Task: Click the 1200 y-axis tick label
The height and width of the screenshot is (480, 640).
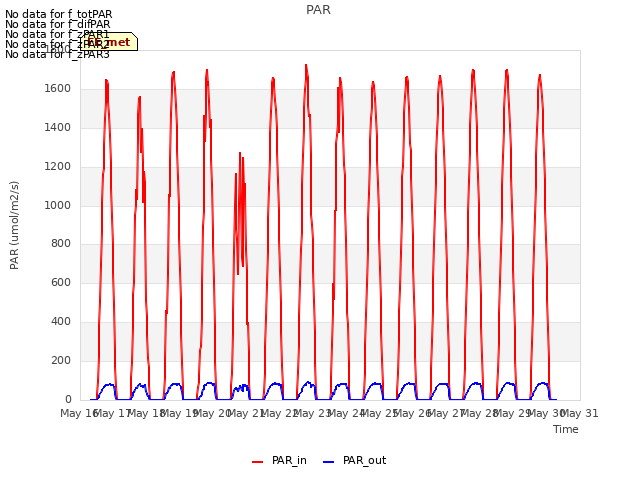Action: point(58,167)
